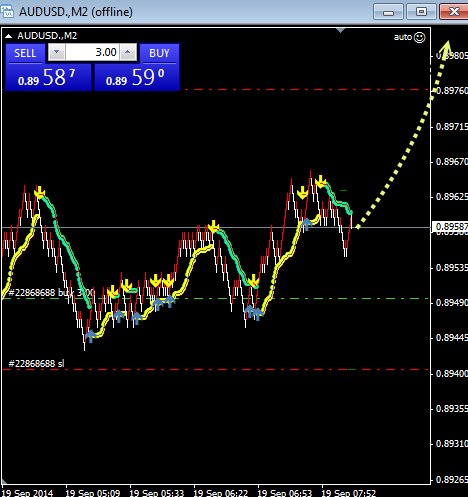Click the chart shift triangle marker
The height and width of the screenshot is (497, 468).
coord(340,31)
